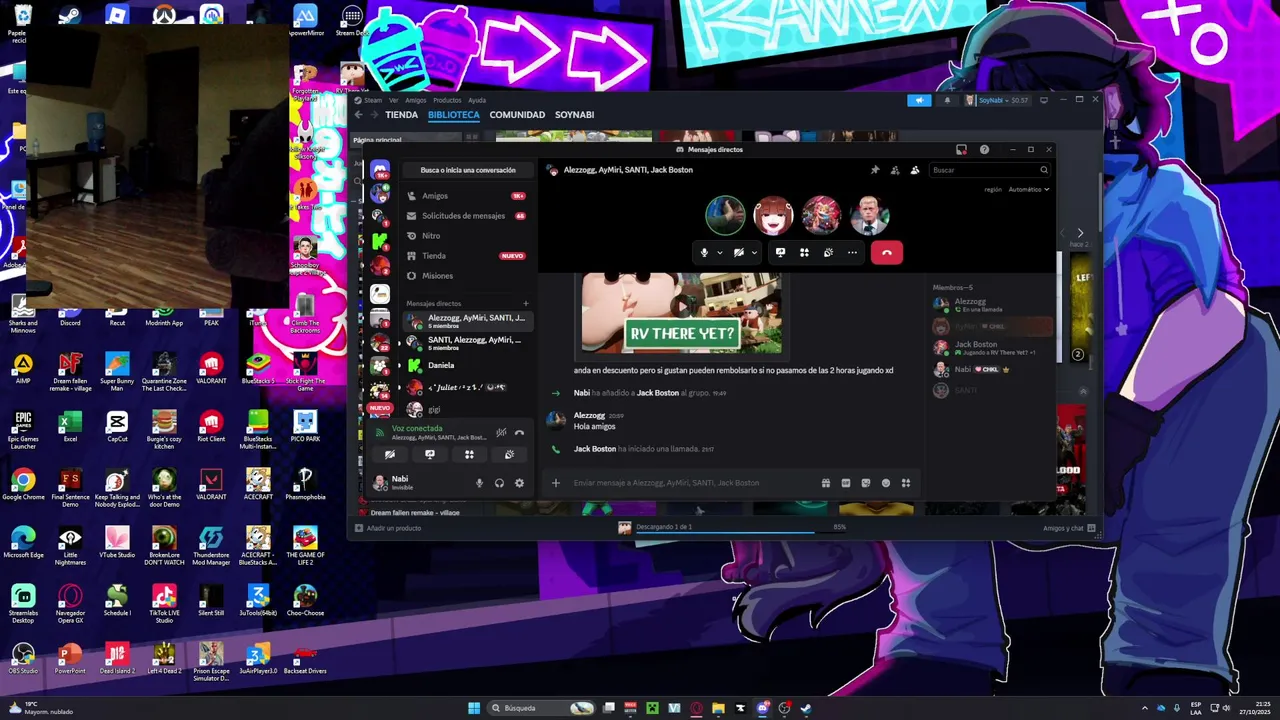
Task: Open more call options ellipsis
Action: tap(852, 253)
